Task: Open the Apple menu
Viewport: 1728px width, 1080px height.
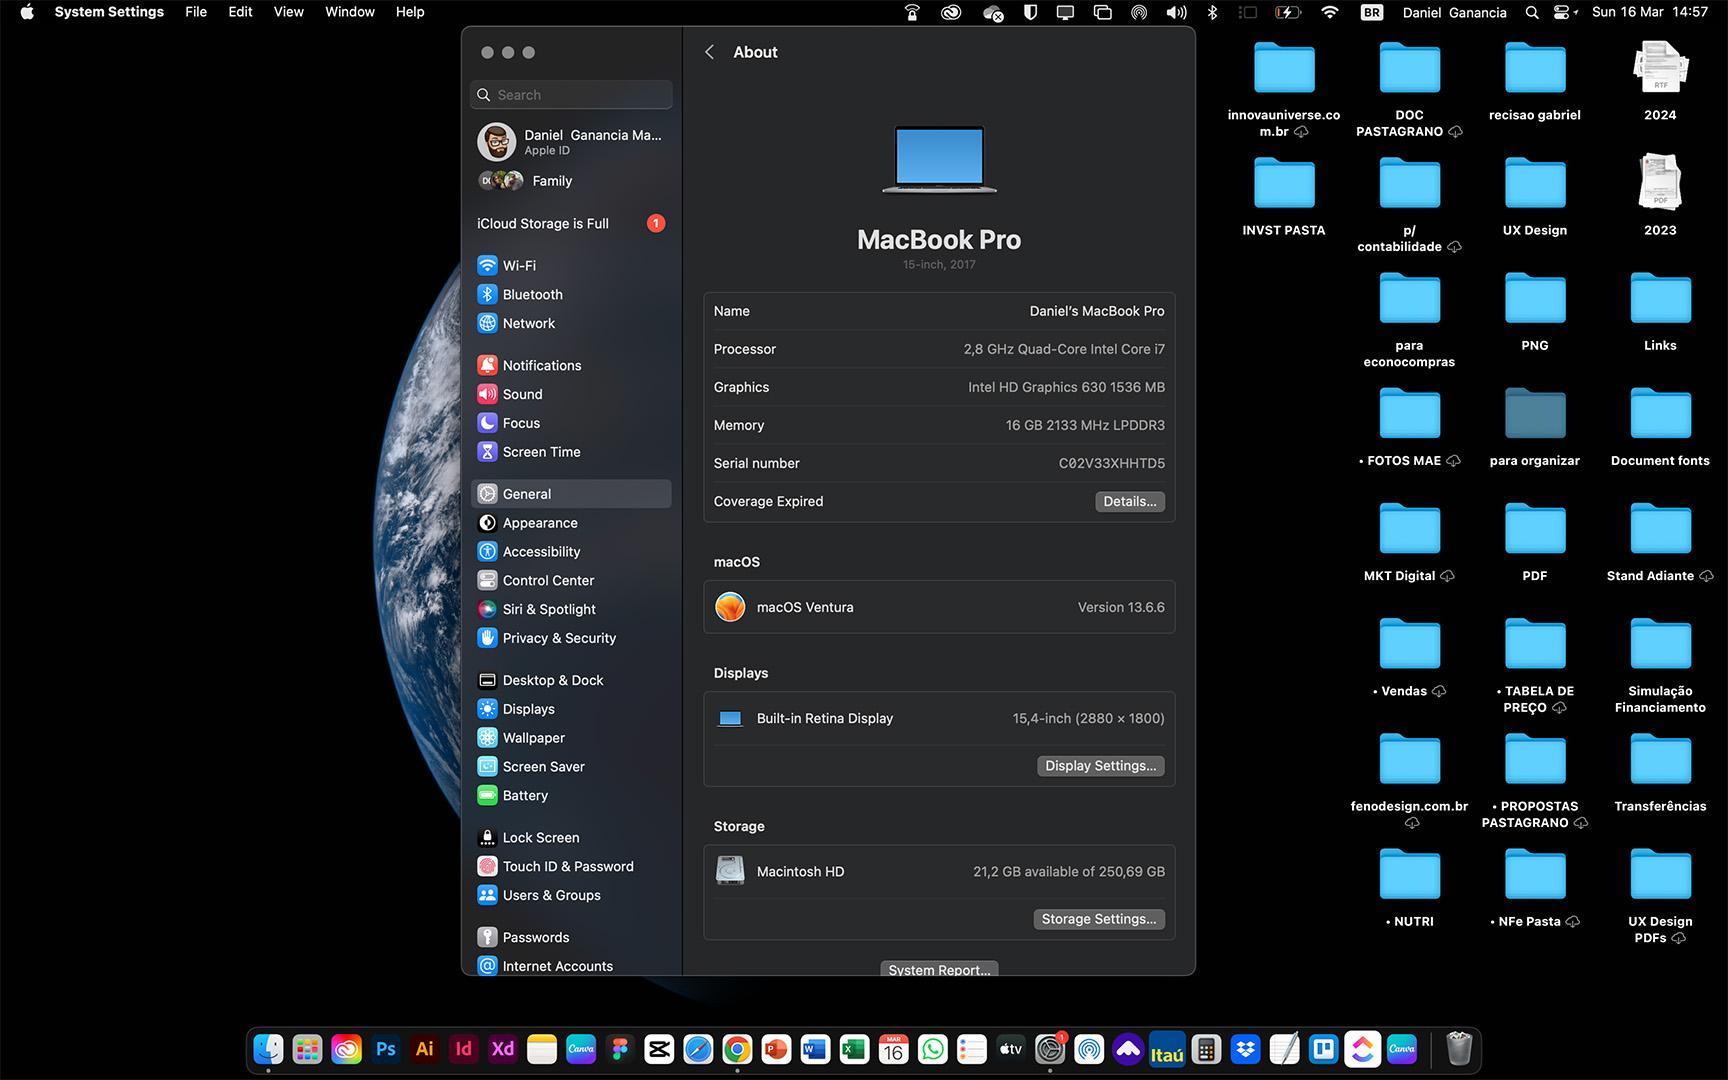Action: click(27, 12)
